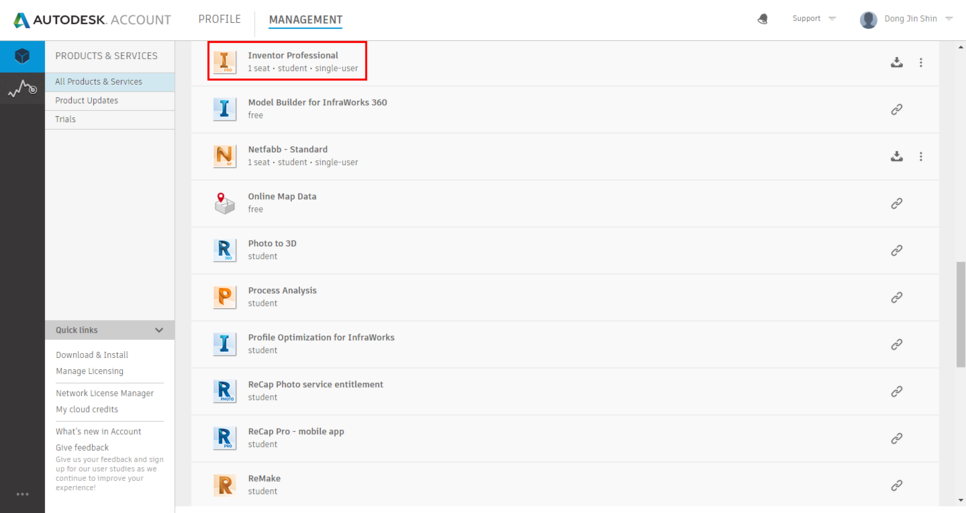
Task: Open the Dong Jin Shin account dropdown
Action: 918,19
